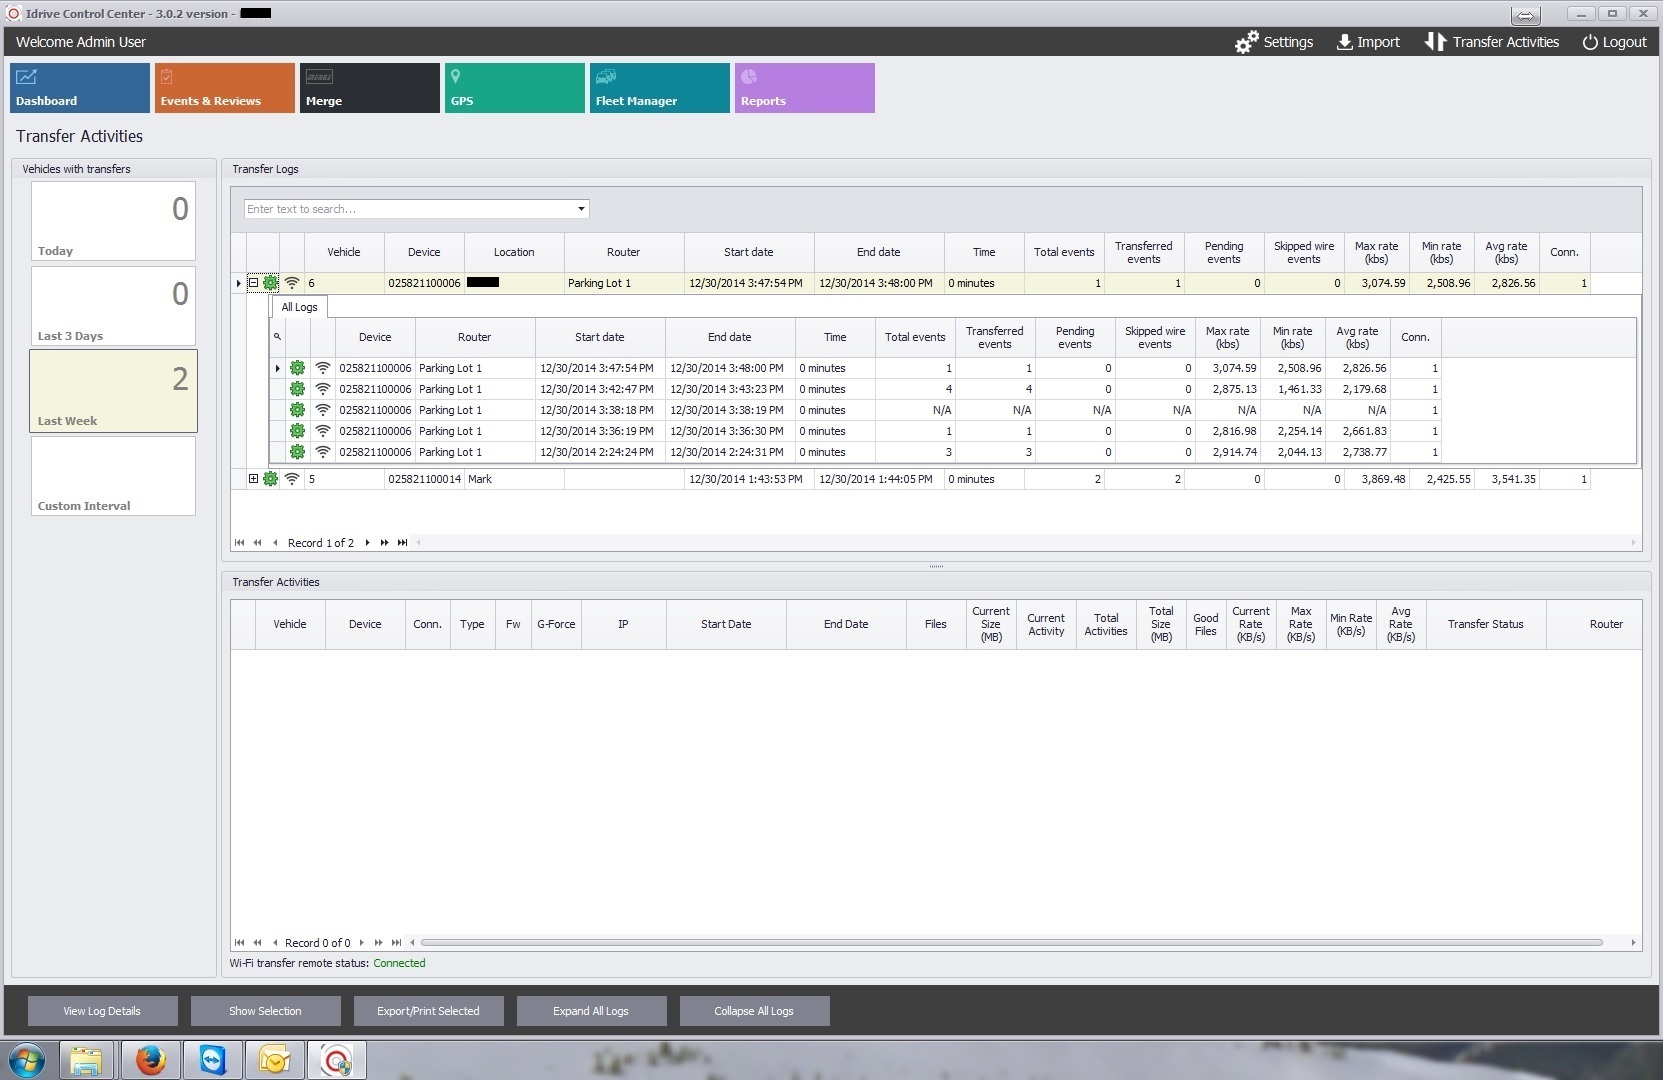
Task: Open the Dashboard tile
Action: pyautogui.click(x=80, y=88)
